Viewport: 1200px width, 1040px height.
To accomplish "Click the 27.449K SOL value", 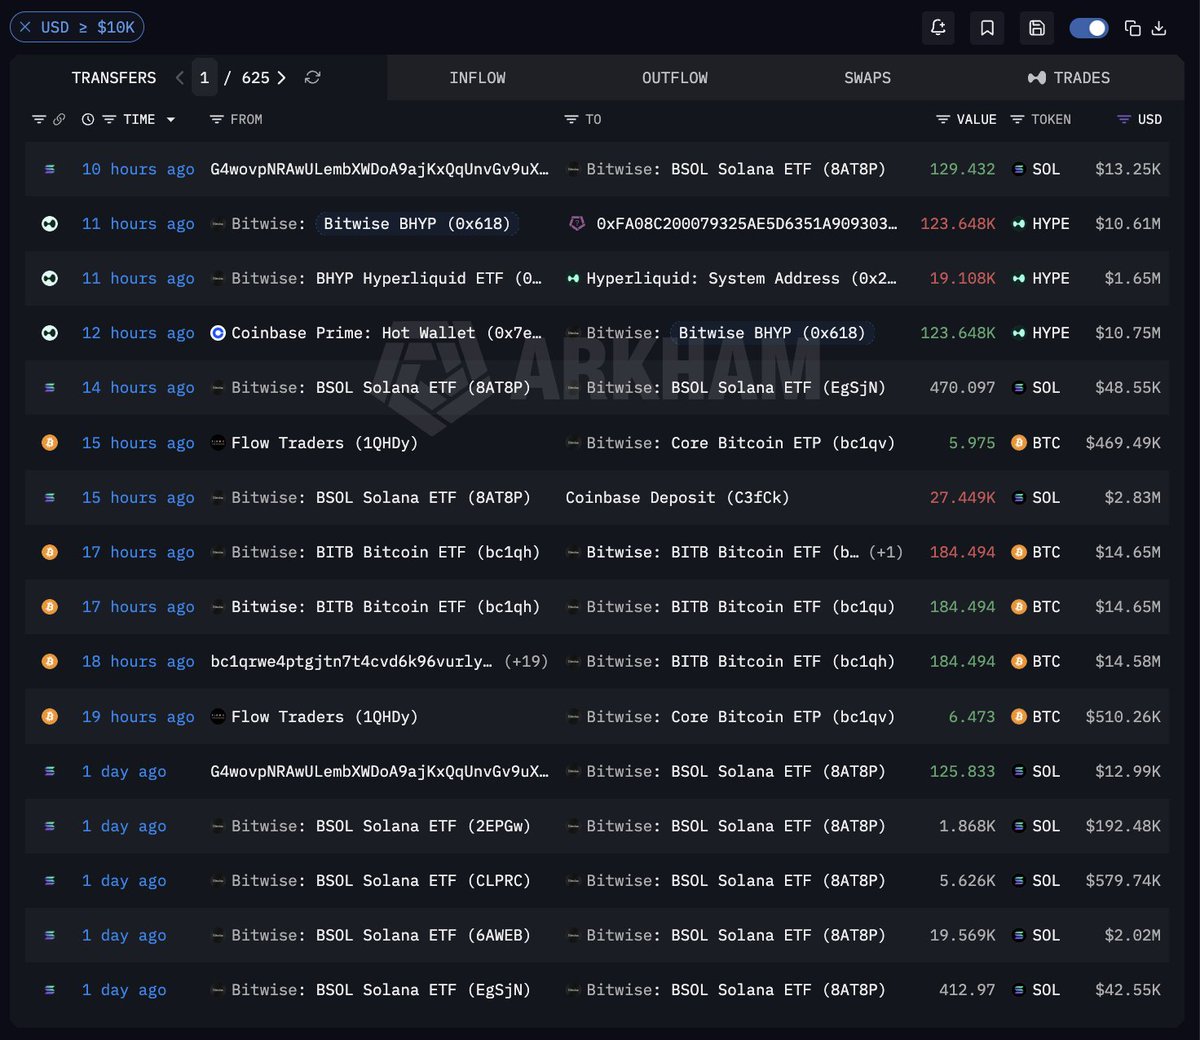I will point(962,498).
